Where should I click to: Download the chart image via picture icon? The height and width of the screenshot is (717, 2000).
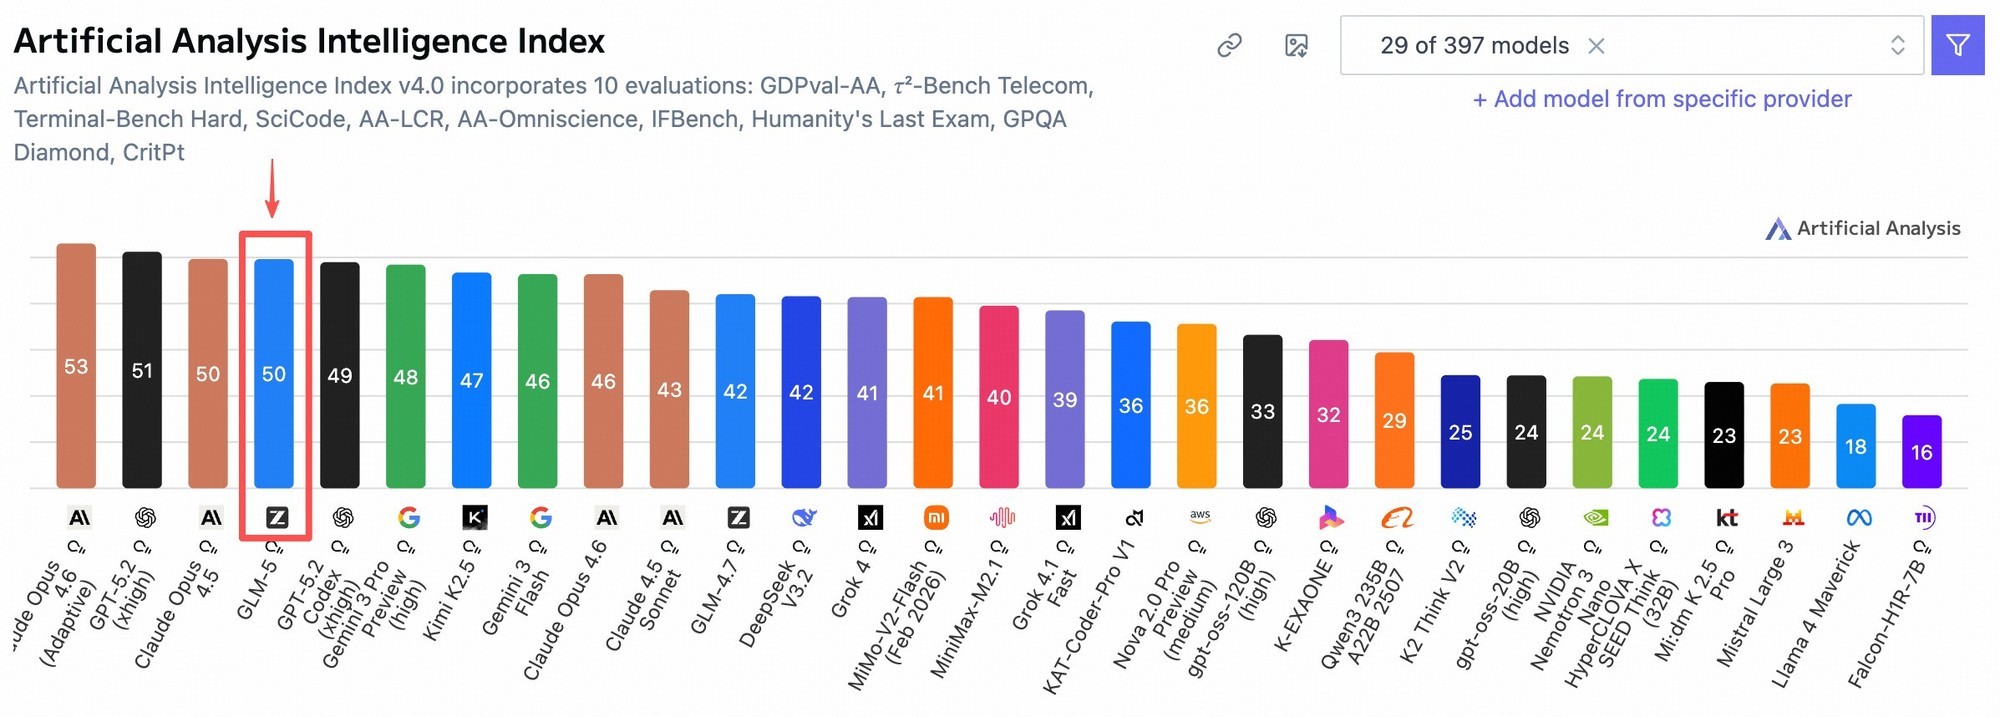[x=1296, y=45]
